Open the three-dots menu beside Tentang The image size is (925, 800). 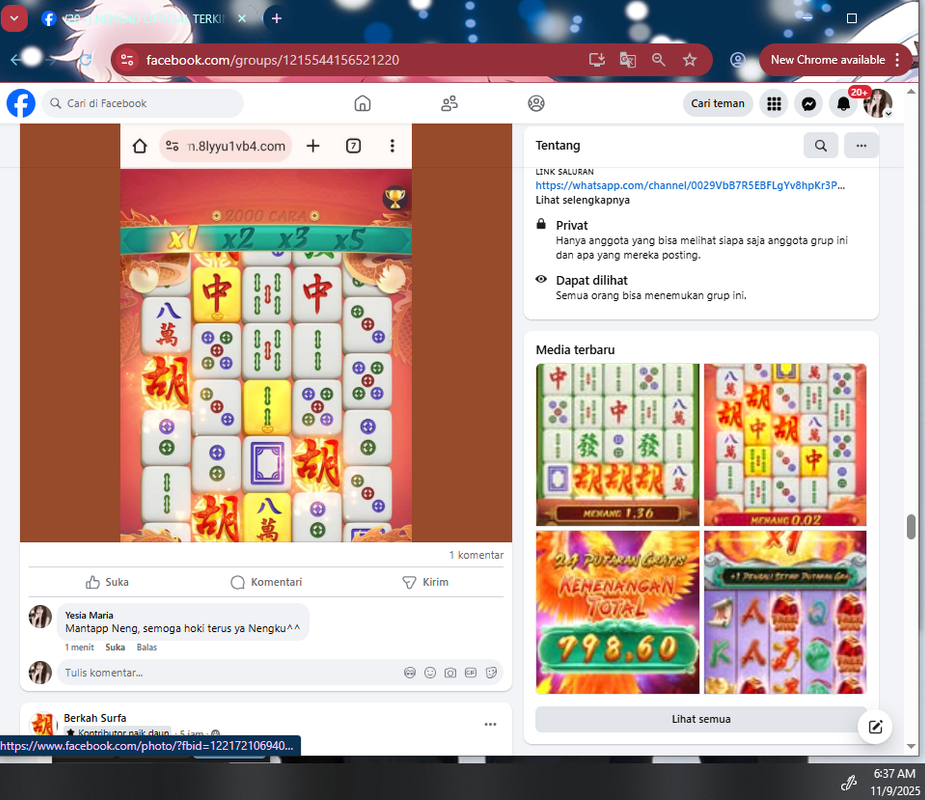point(861,145)
